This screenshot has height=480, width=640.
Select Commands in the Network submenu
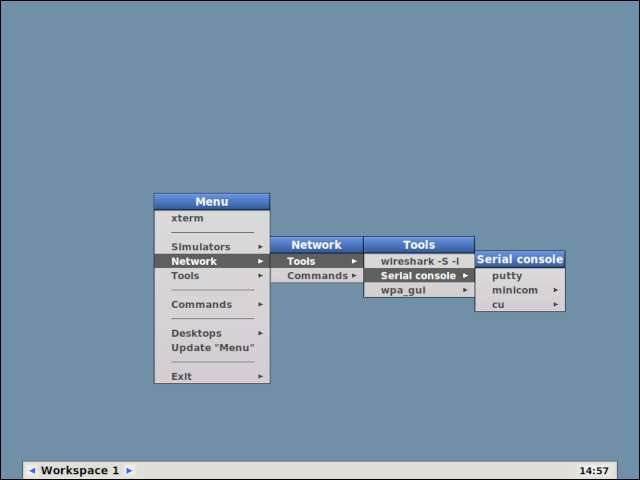[317, 276]
